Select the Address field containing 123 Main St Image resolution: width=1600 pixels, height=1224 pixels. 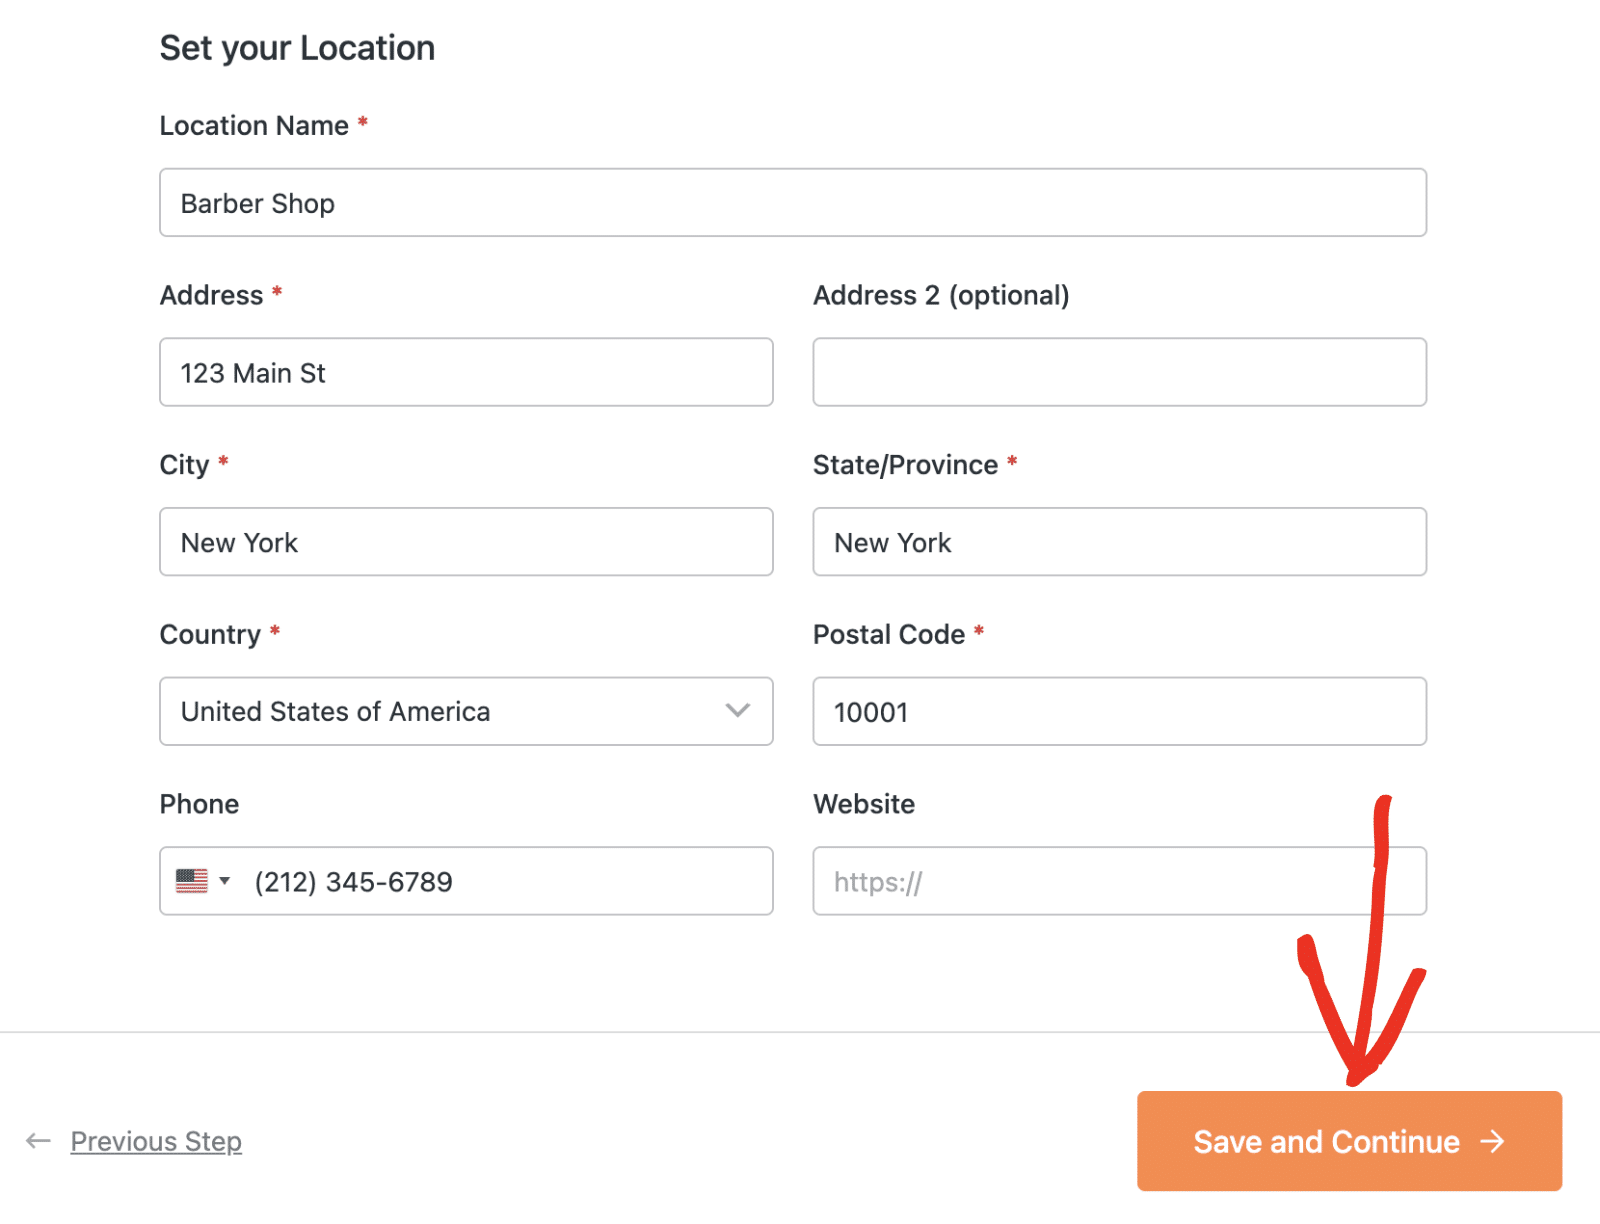[466, 372]
